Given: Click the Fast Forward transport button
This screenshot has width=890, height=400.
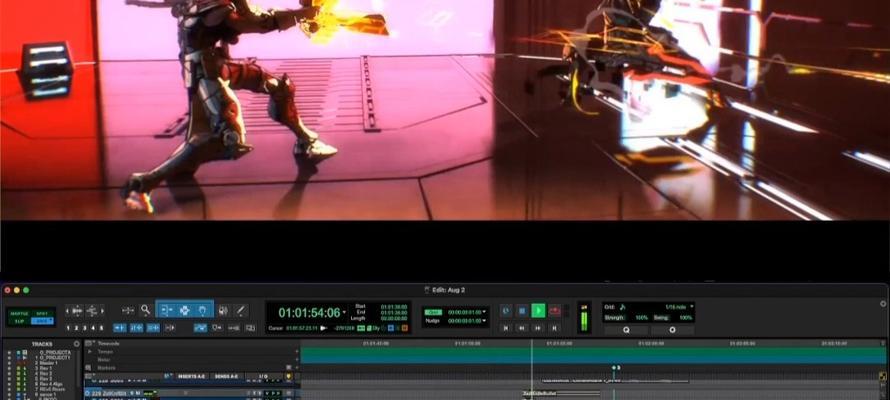Looking at the screenshot, I should coord(538,327).
